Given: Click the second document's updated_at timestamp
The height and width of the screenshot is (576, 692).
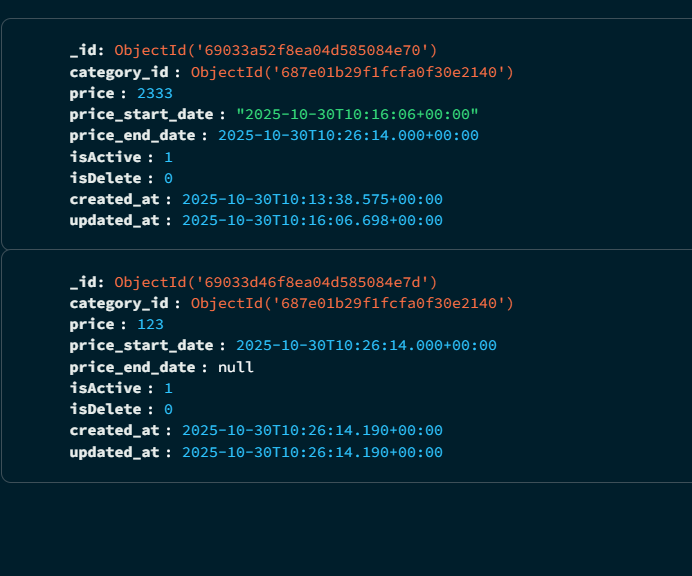Looking at the screenshot, I should pyautogui.click(x=312, y=453).
